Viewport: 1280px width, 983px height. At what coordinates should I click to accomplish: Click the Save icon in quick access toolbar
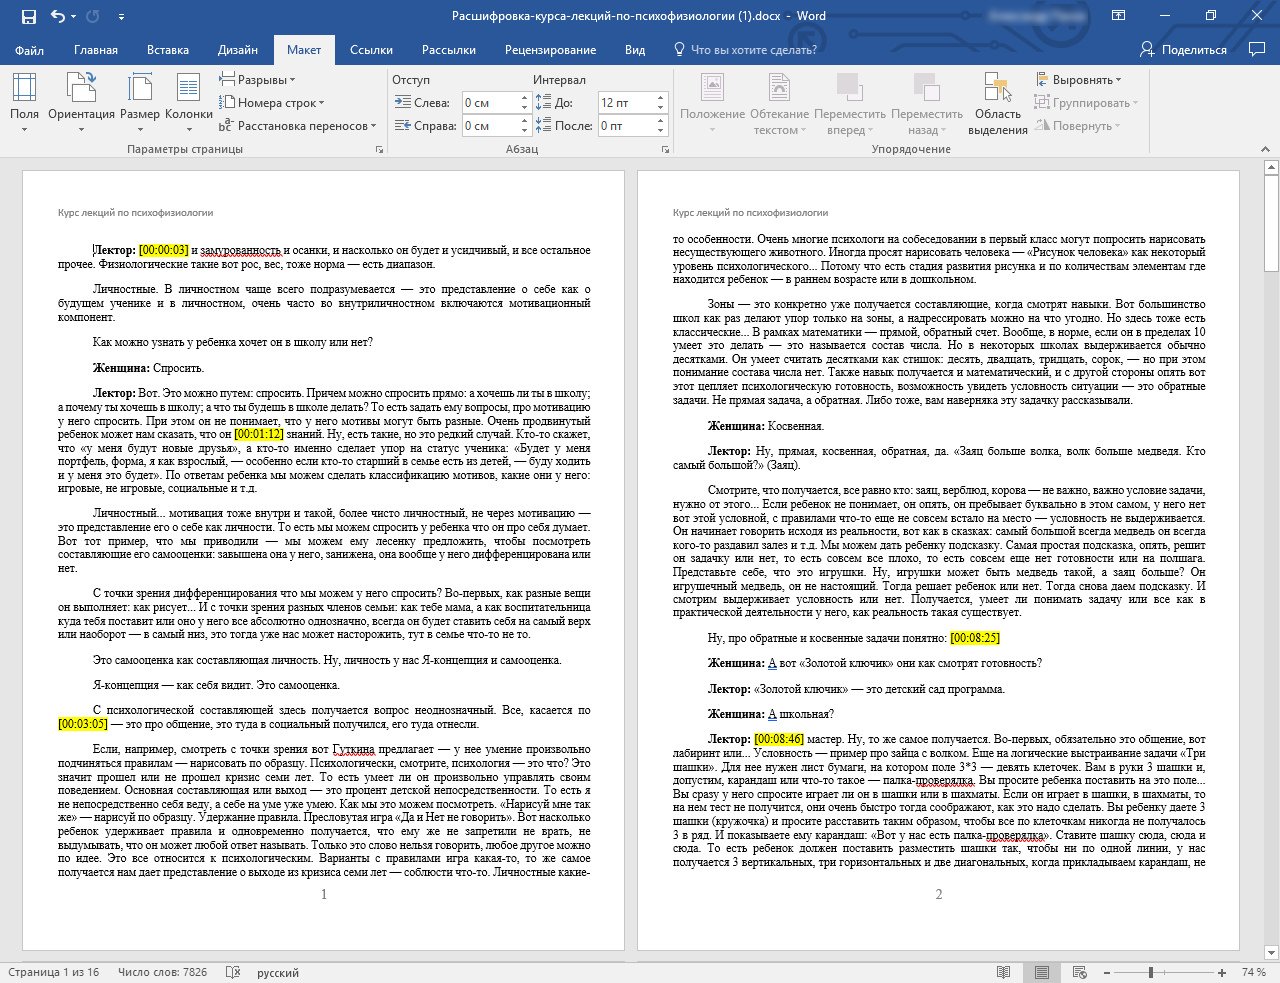click(x=28, y=16)
